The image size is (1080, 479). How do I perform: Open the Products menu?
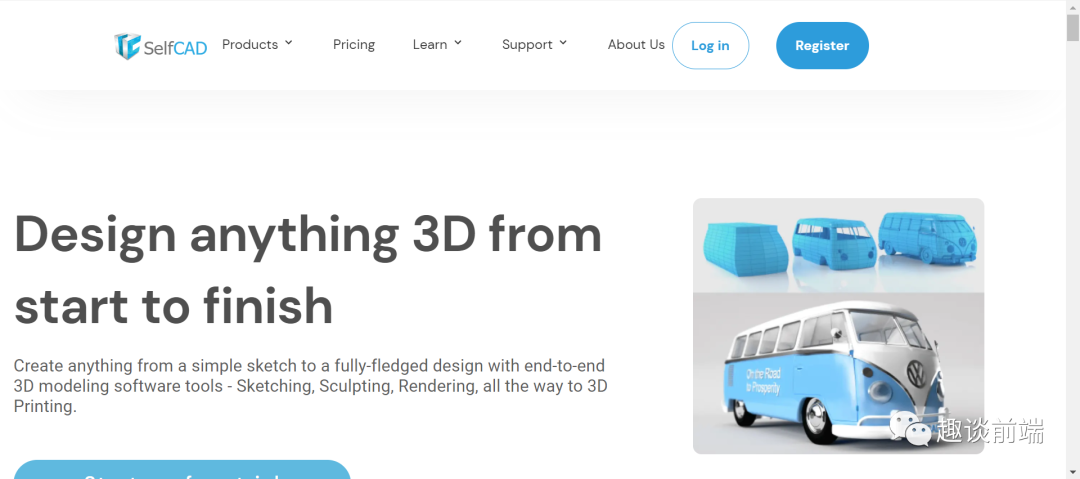(x=250, y=44)
